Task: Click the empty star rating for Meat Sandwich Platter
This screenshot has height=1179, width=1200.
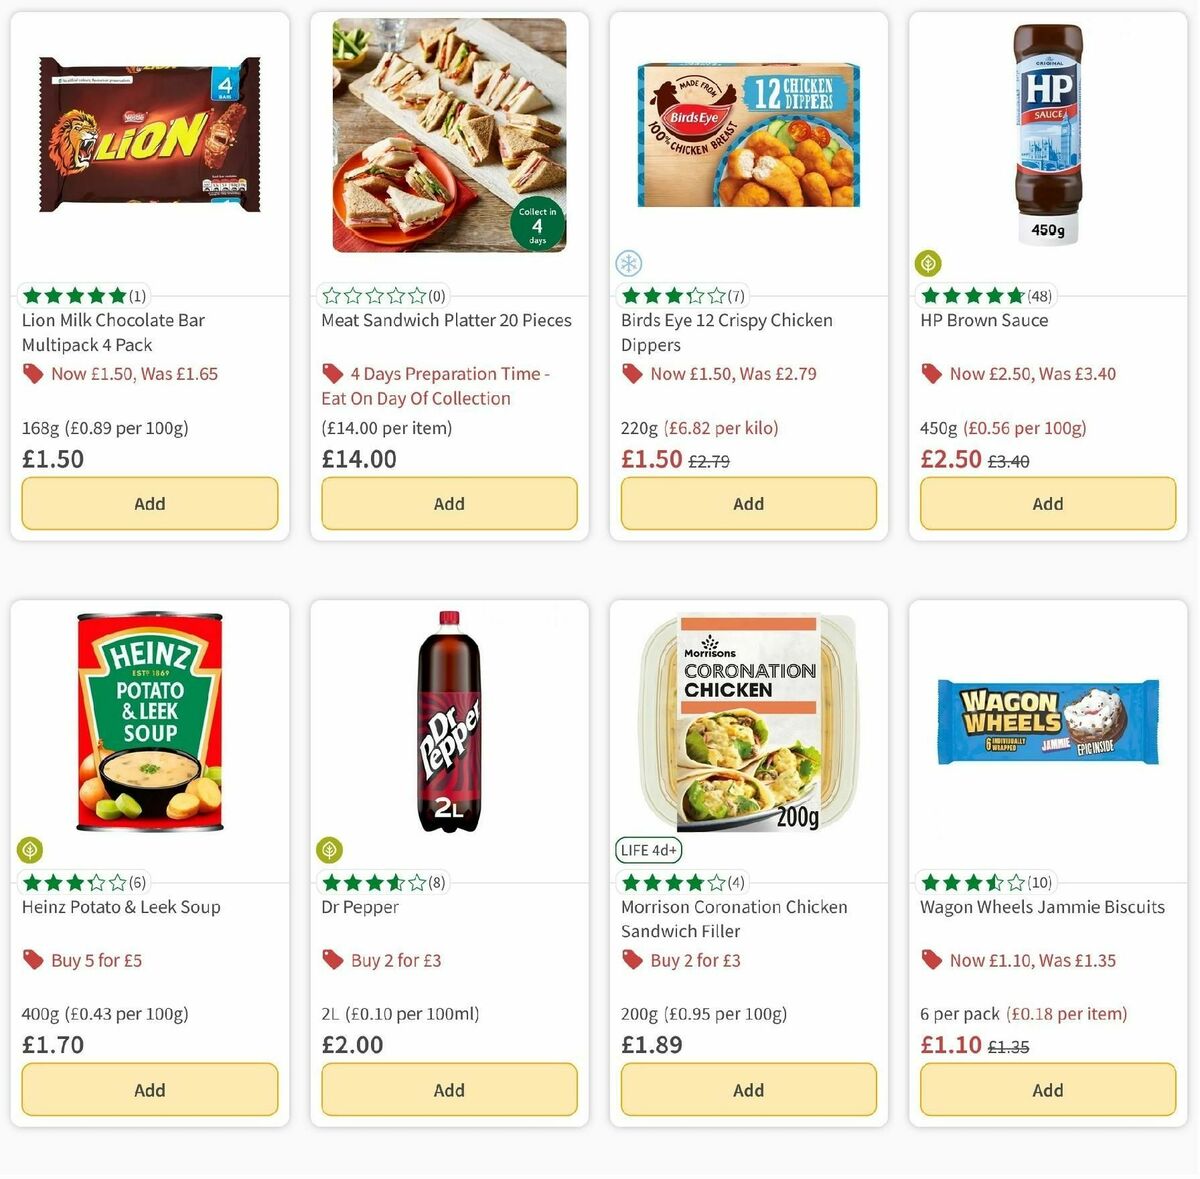Action: [374, 295]
